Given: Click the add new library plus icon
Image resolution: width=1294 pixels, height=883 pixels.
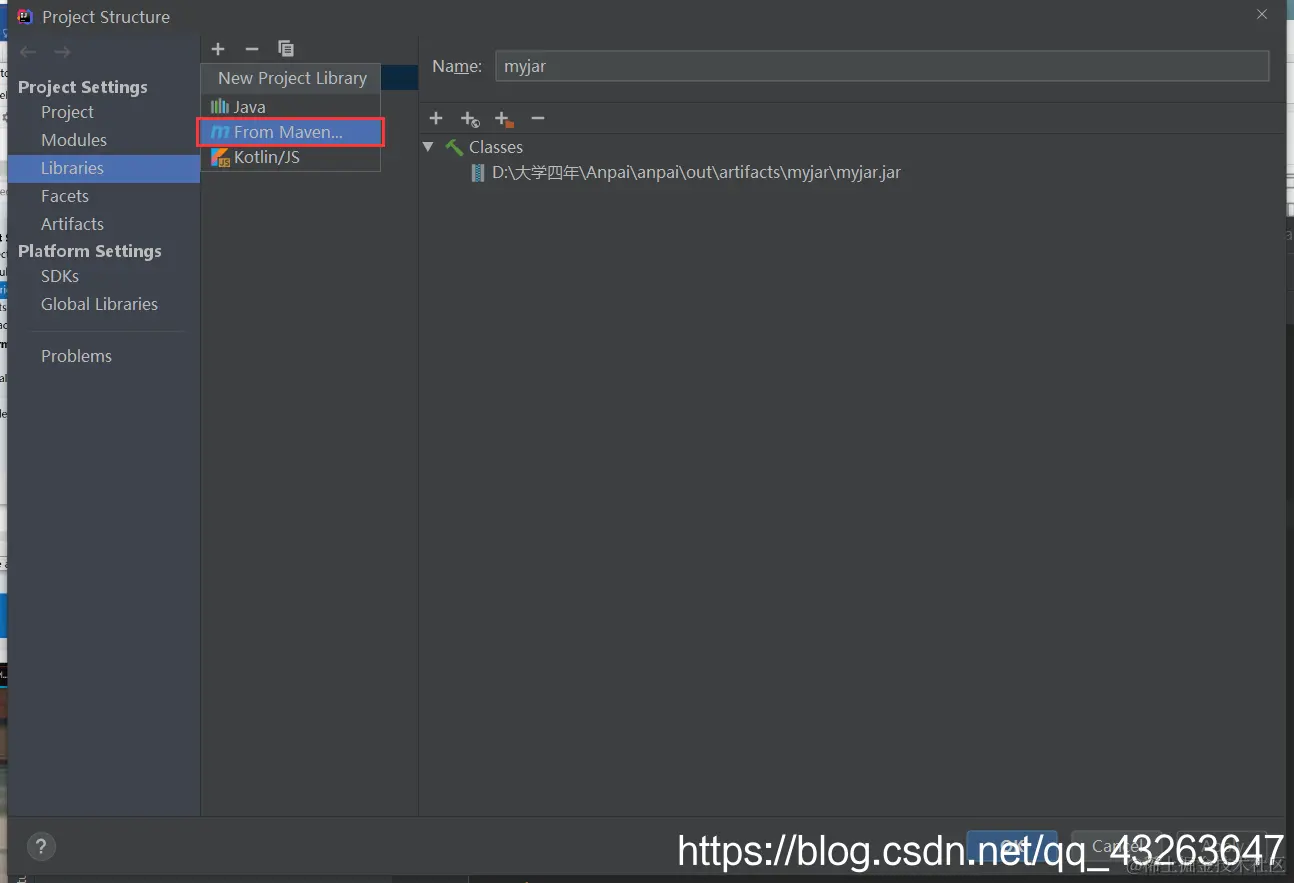Looking at the screenshot, I should click(x=218, y=49).
